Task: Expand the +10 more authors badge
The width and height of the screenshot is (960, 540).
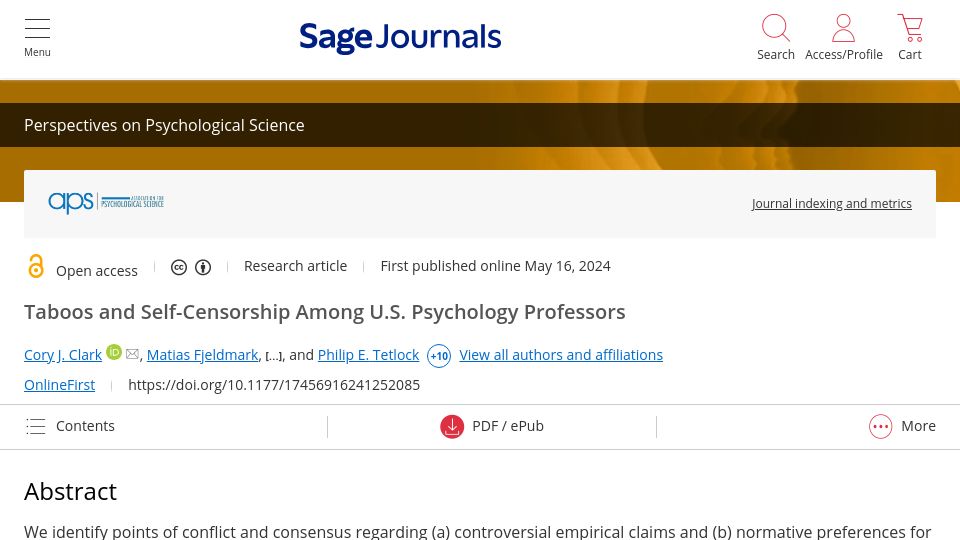Action: click(439, 356)
